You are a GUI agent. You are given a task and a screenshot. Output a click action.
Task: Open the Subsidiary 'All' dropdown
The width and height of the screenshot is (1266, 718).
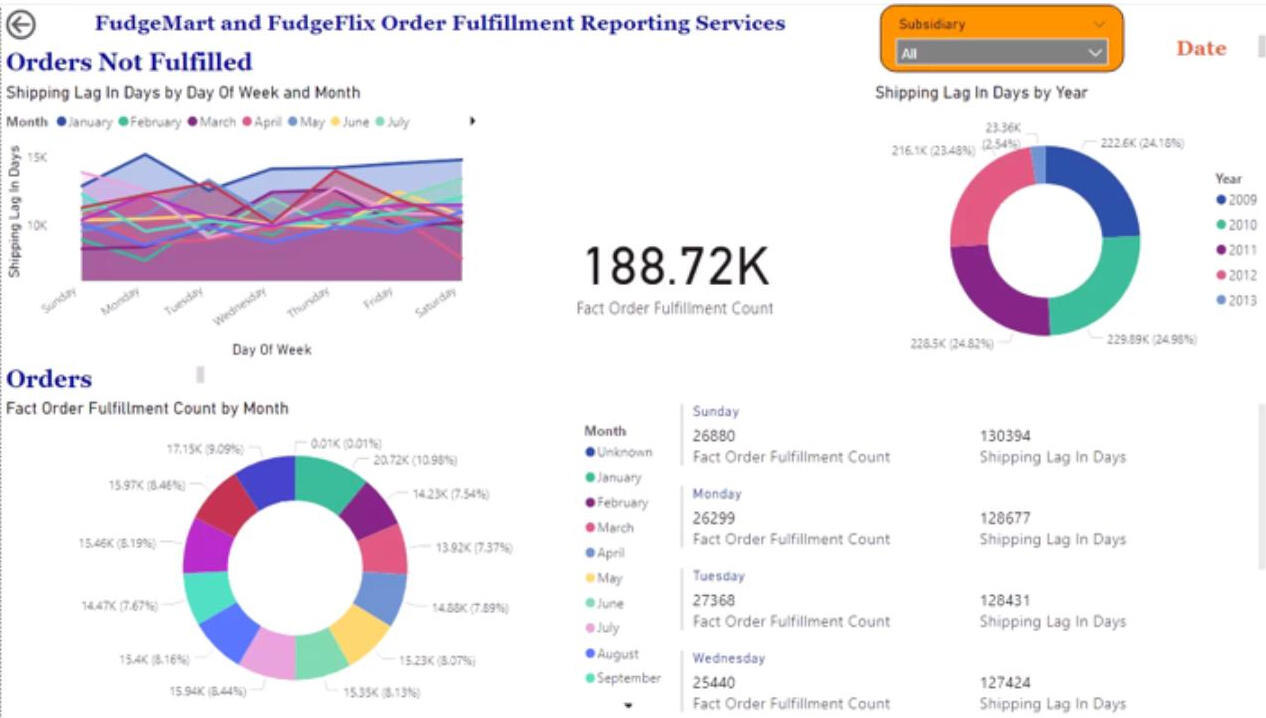pyautogui.click(x=1001, y=53)
